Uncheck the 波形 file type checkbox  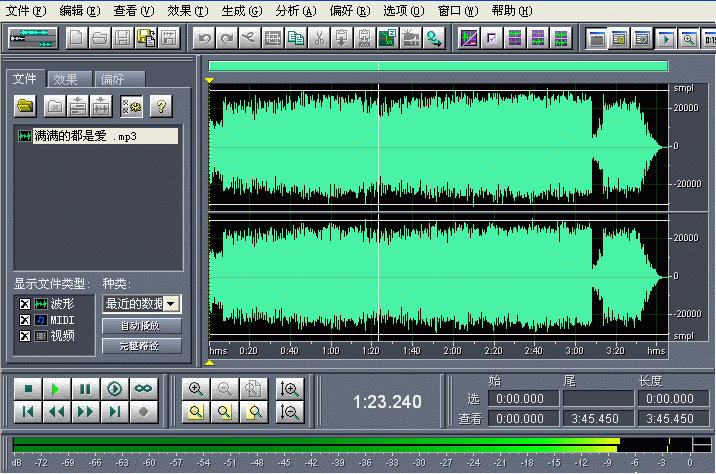coord(24,304)
